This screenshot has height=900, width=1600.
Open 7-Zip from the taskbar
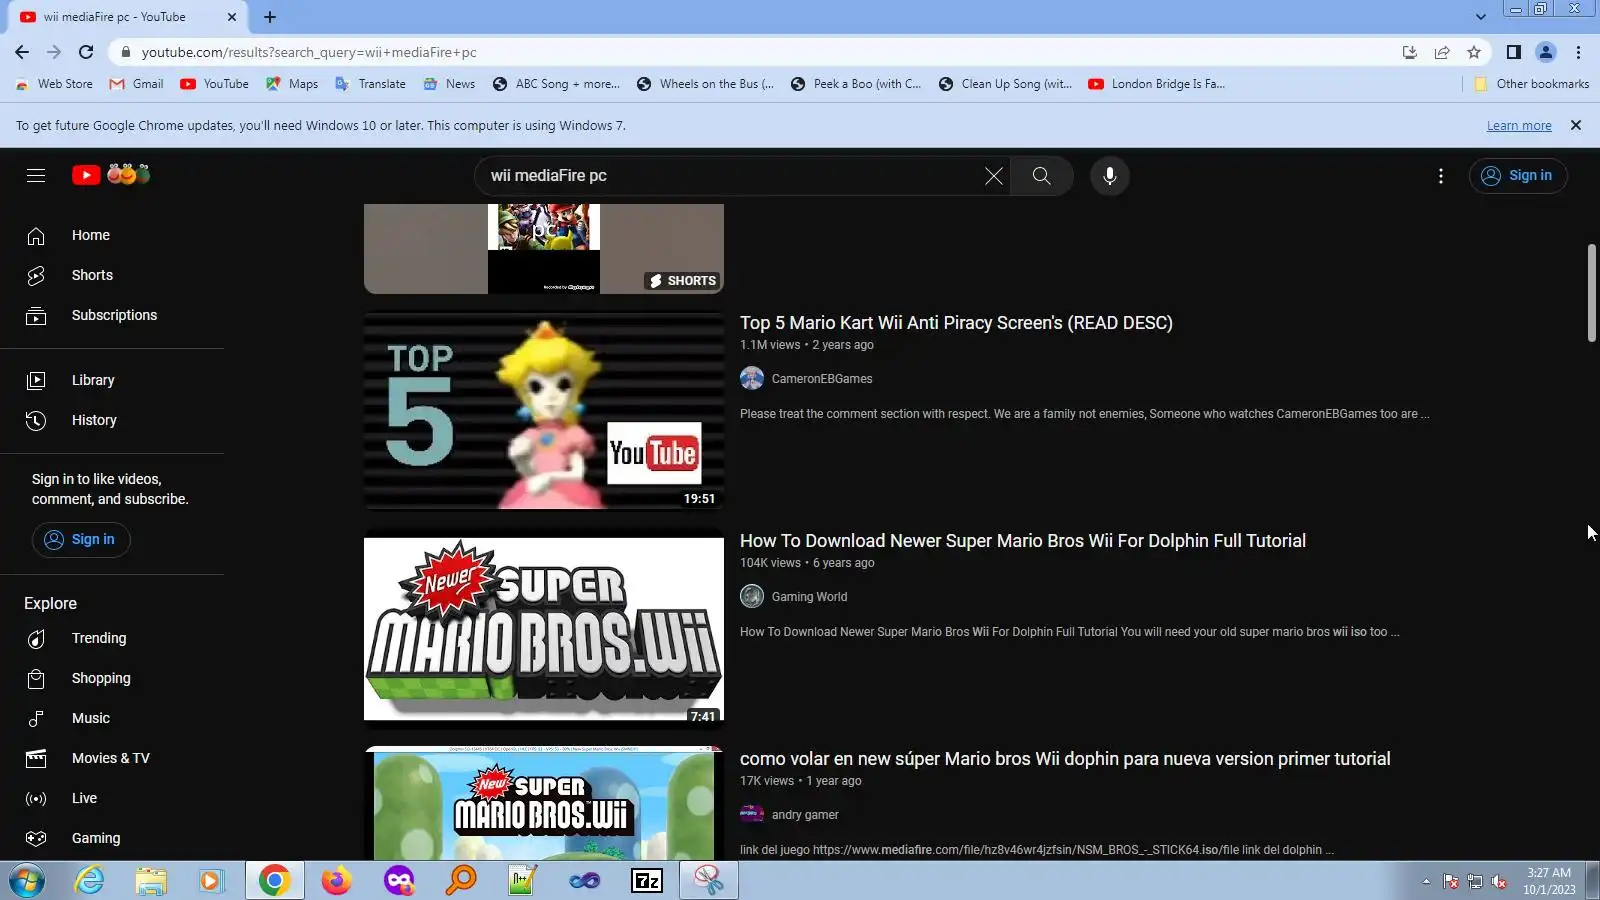647,881
